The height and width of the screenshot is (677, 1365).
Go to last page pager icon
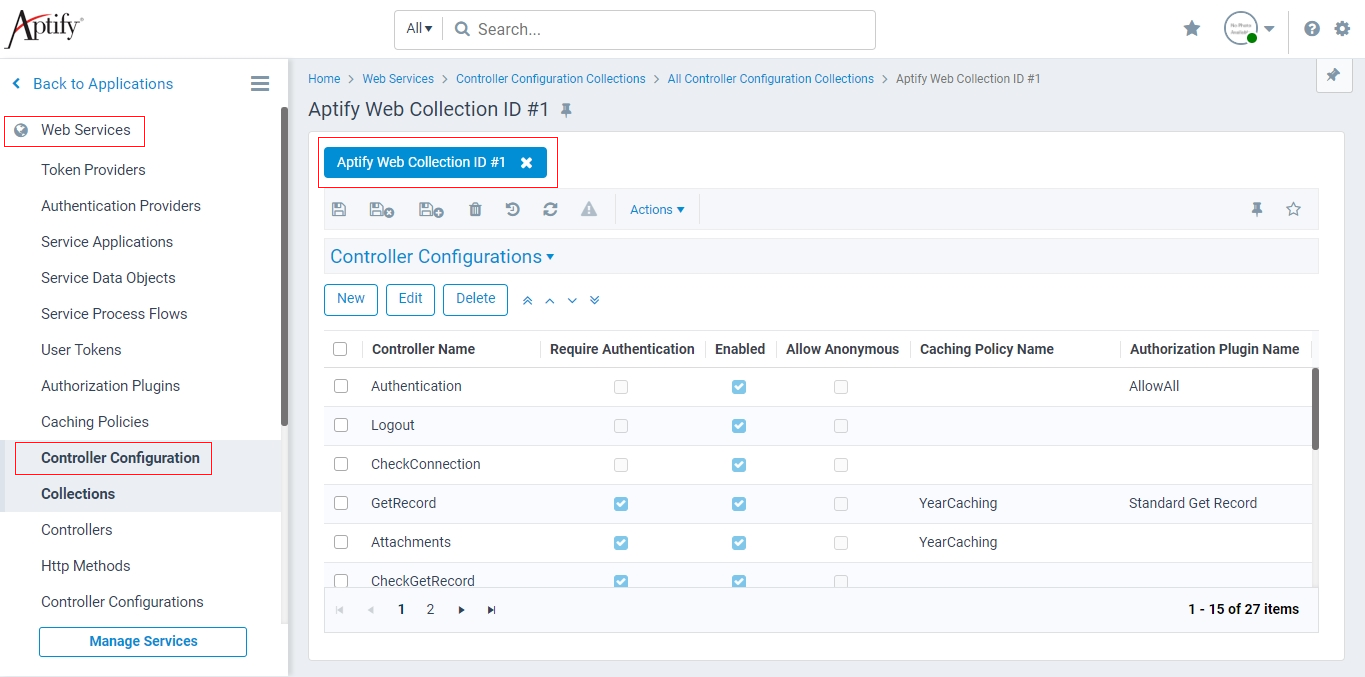coord(491,610)
